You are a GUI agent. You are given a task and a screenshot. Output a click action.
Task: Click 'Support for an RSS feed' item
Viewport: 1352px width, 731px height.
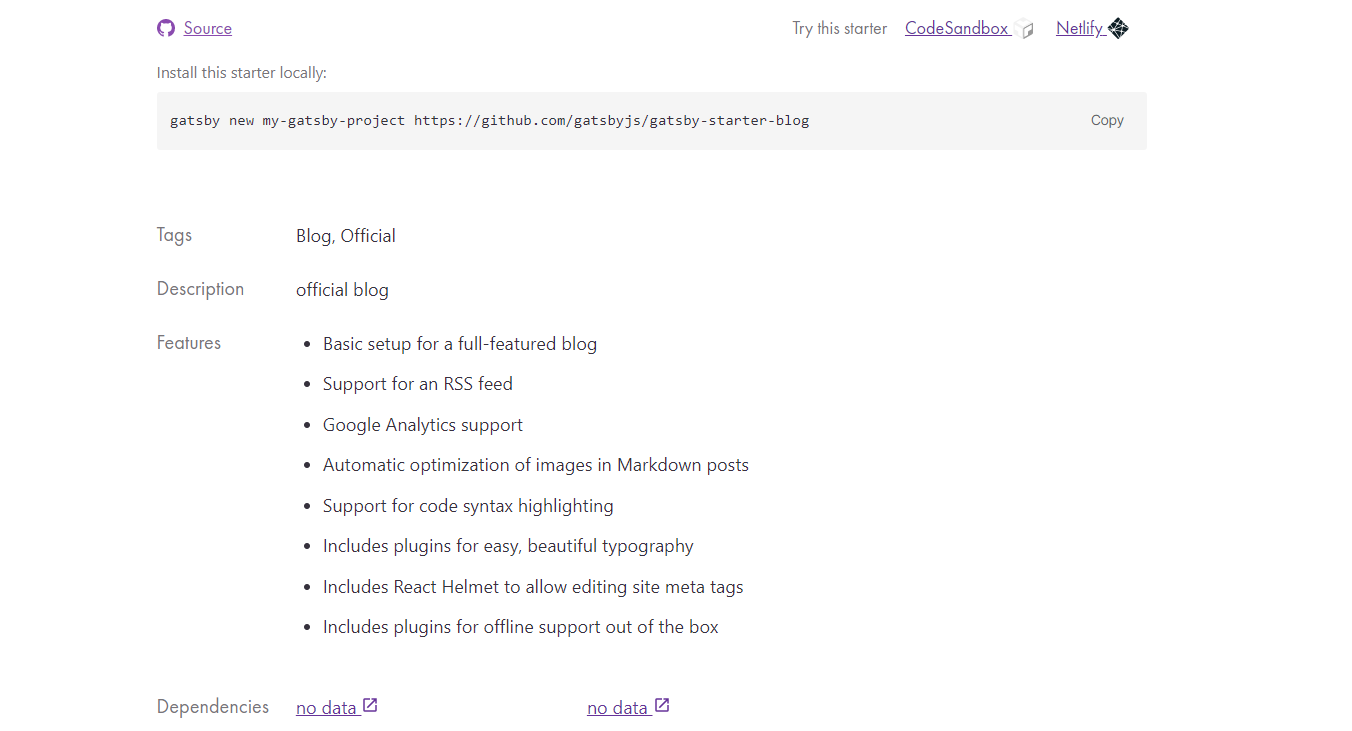(x=418, y=384)
